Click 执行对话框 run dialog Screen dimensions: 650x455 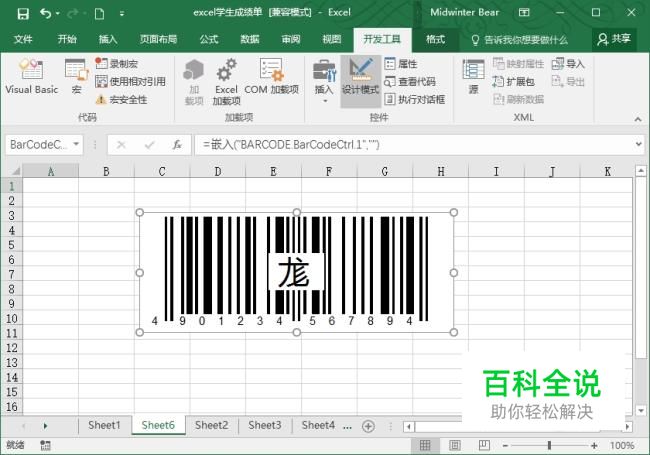click(415, 99)
